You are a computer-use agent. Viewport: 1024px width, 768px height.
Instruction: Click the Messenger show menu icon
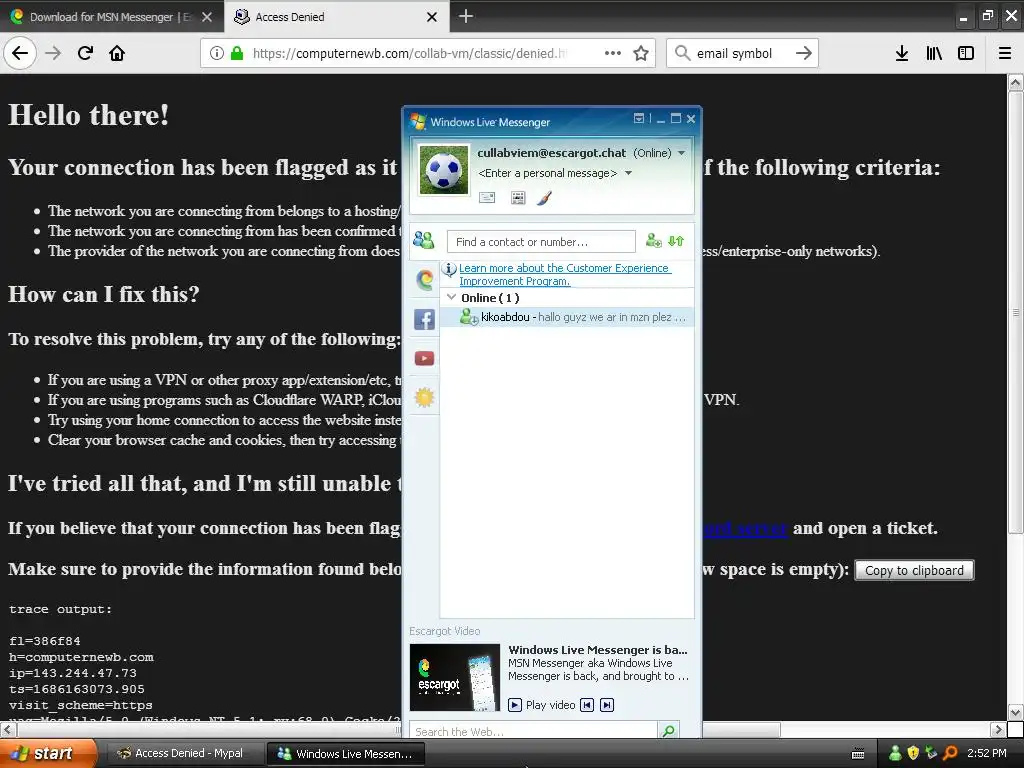(639, 118)
